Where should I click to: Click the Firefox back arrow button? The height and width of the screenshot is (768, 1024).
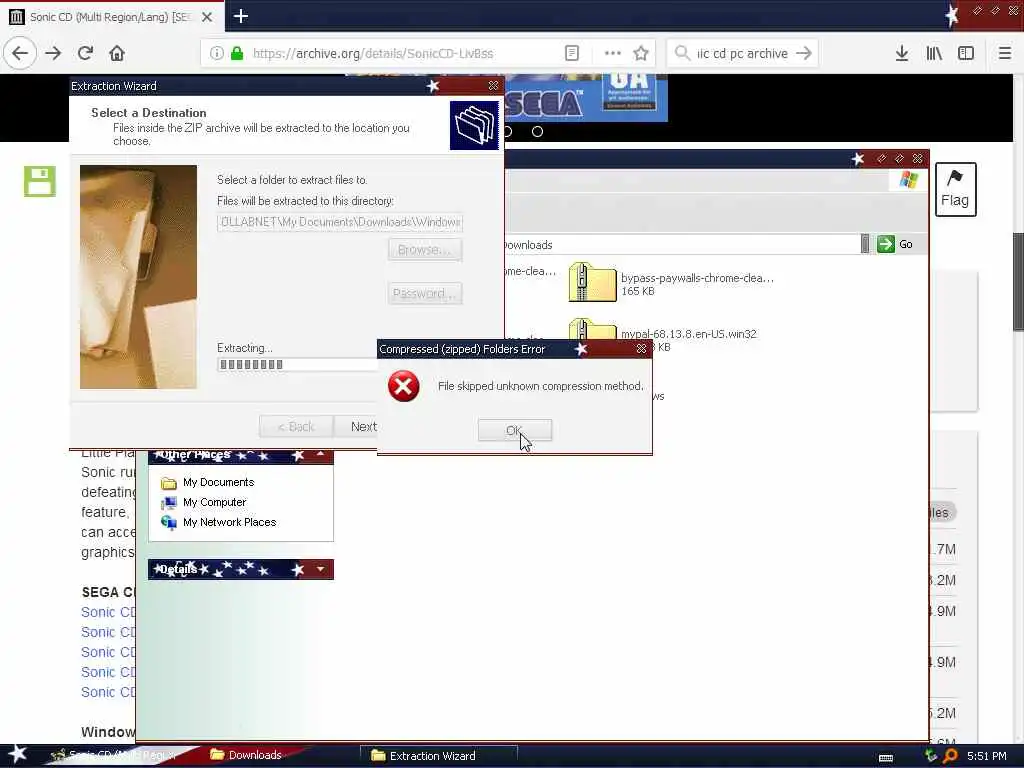(x=20, y=54)
